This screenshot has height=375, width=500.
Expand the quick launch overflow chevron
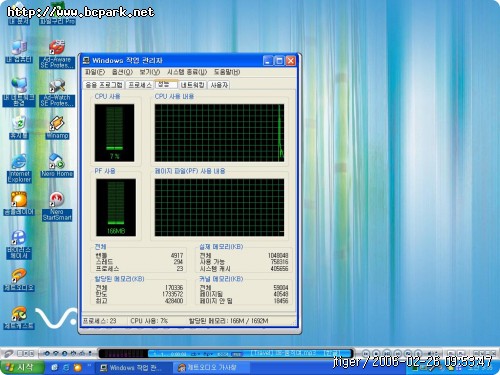[89, 366]
